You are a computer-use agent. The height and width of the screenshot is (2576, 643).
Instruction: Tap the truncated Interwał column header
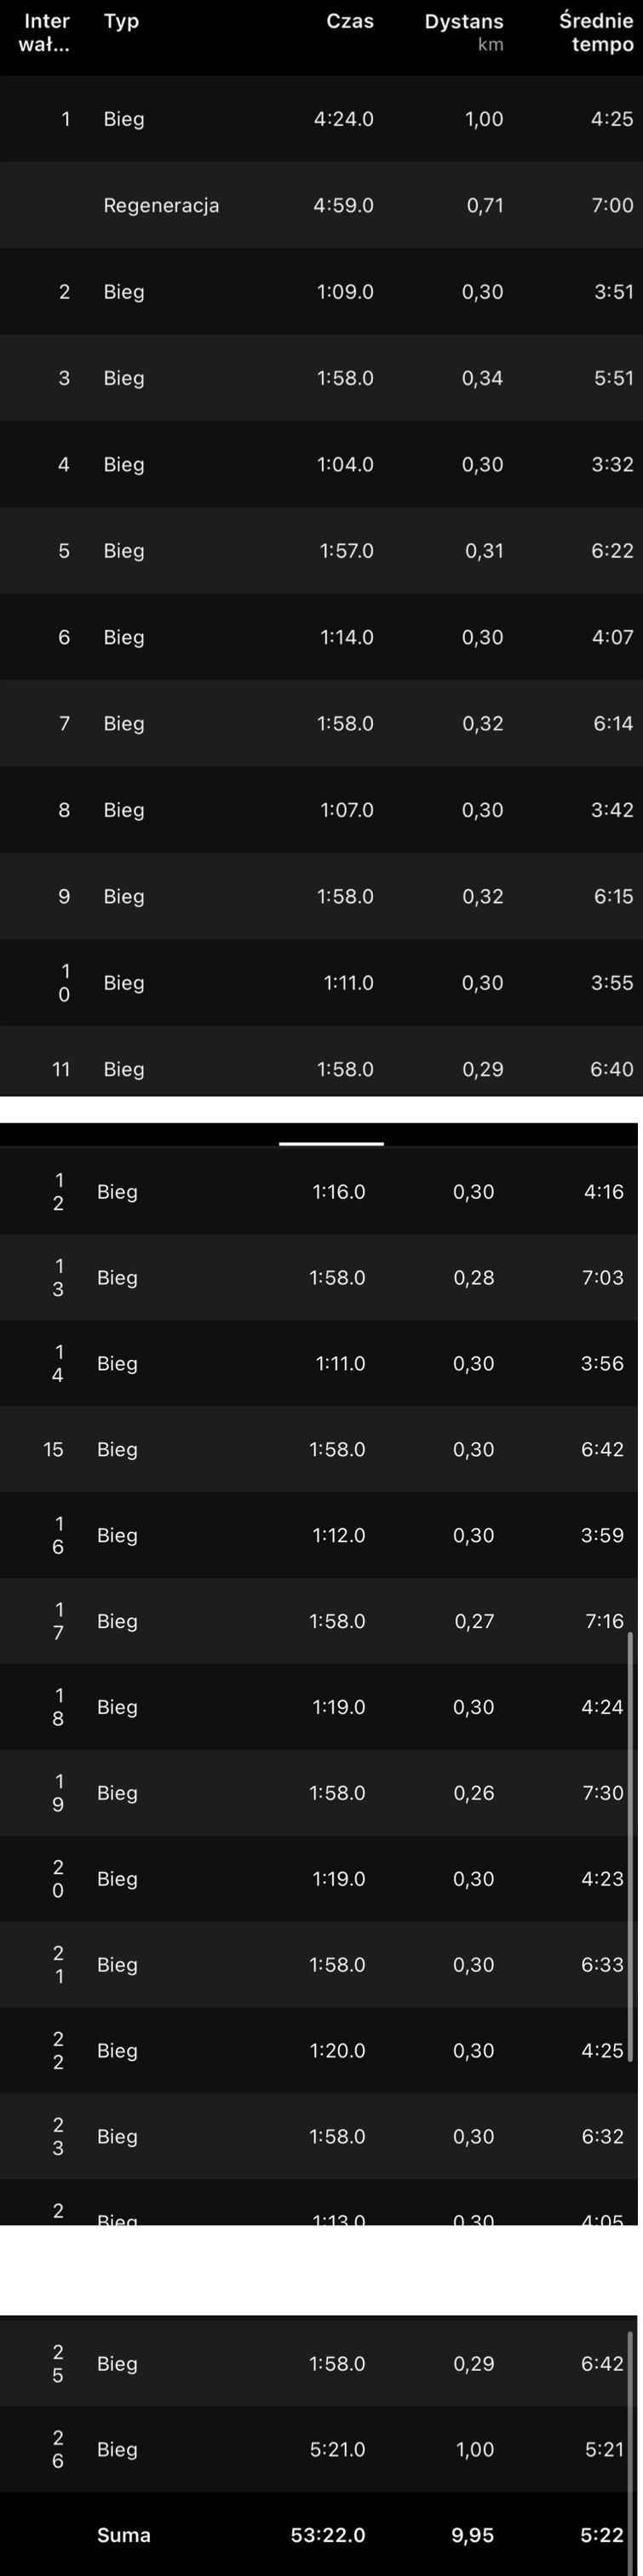coord(45,32)
